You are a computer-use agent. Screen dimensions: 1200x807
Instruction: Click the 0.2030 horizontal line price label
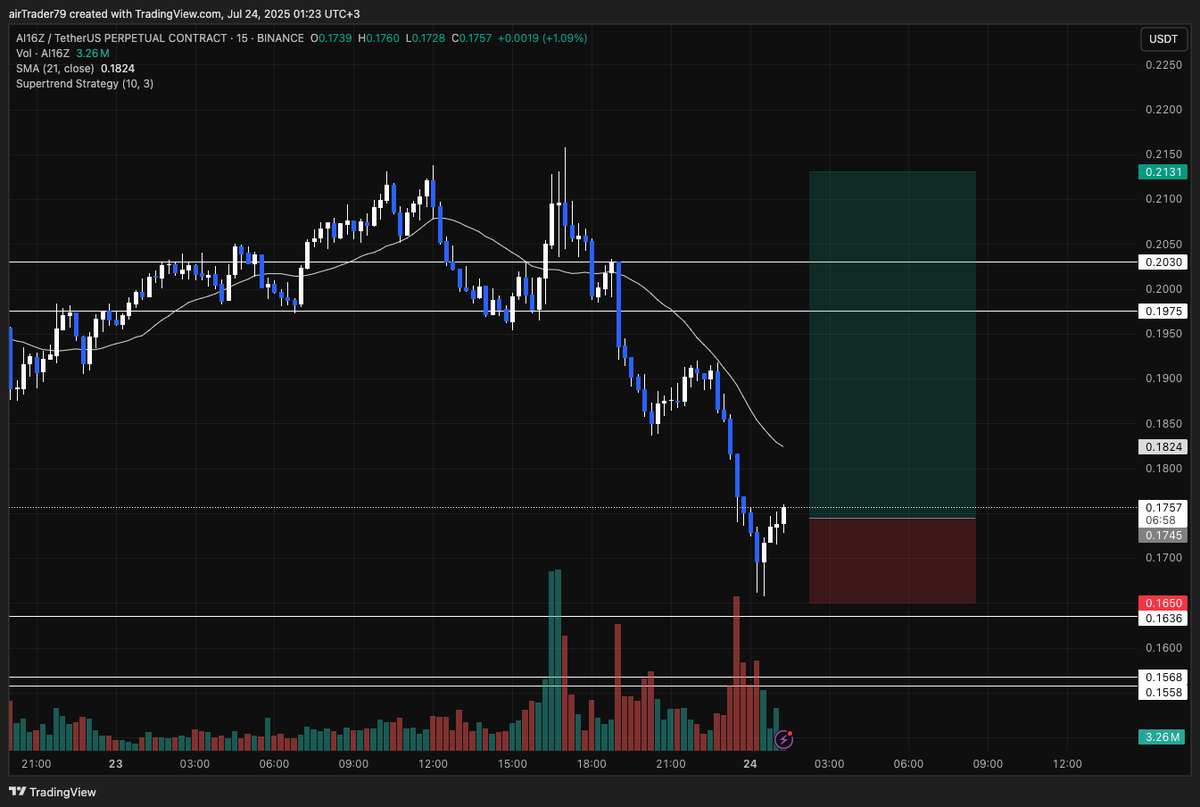pyautogui.click(x=1162, y=262)
